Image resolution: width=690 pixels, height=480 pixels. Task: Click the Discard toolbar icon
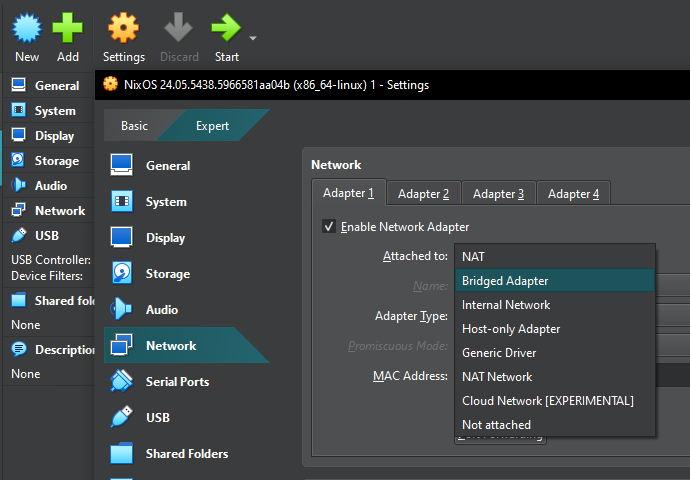tap(179, 28)
